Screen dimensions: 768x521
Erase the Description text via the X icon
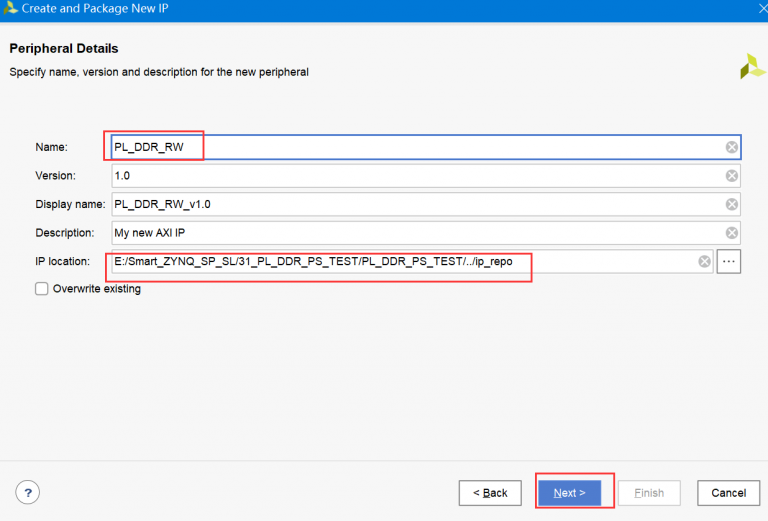pos(732,233)
